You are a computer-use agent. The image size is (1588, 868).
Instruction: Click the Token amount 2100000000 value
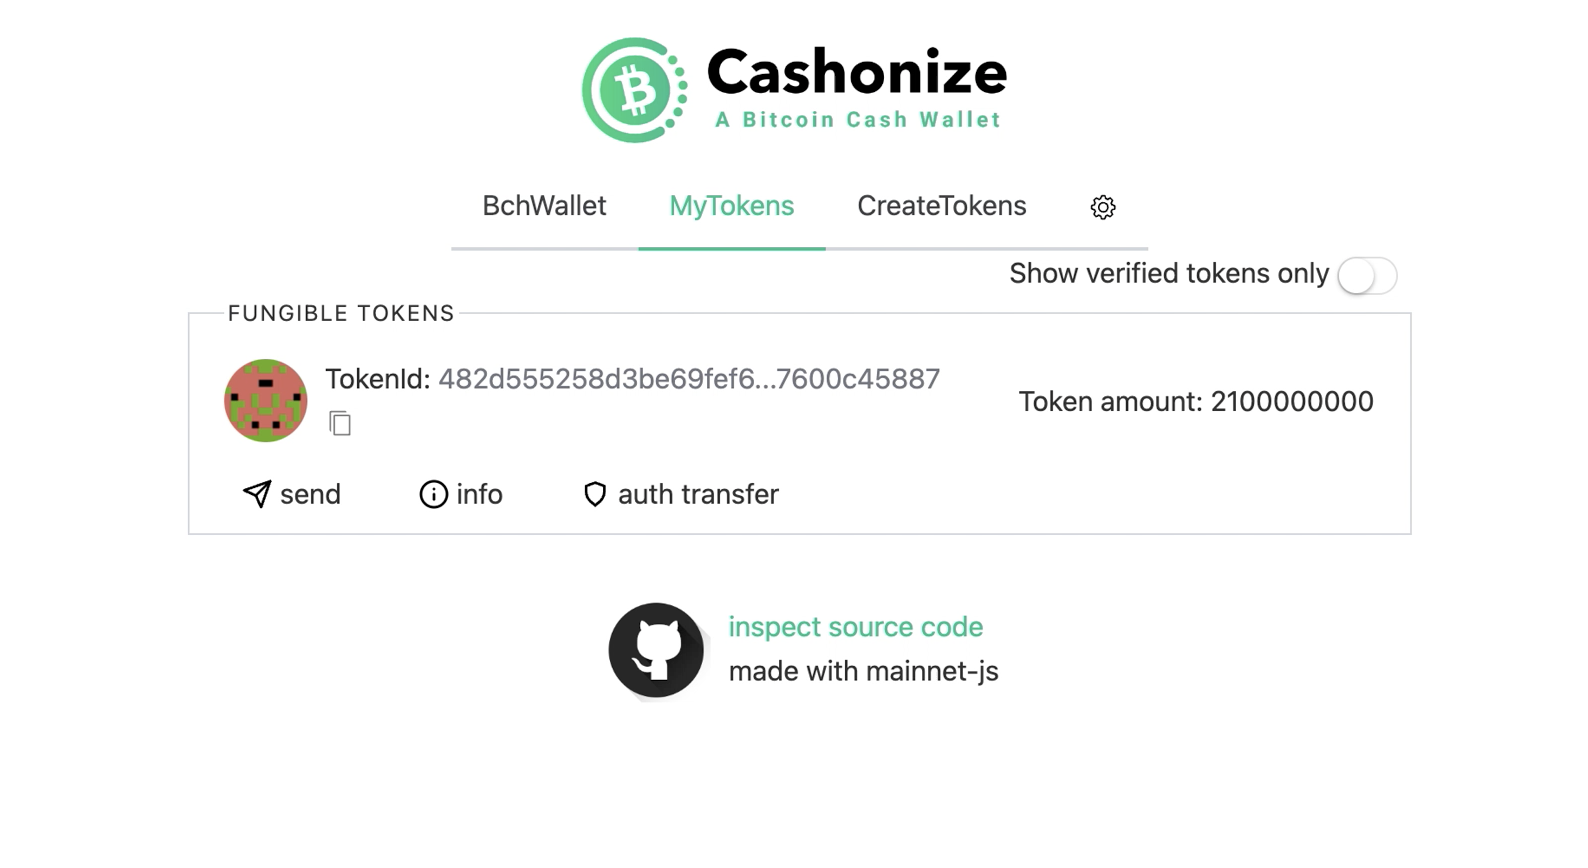1196,401
